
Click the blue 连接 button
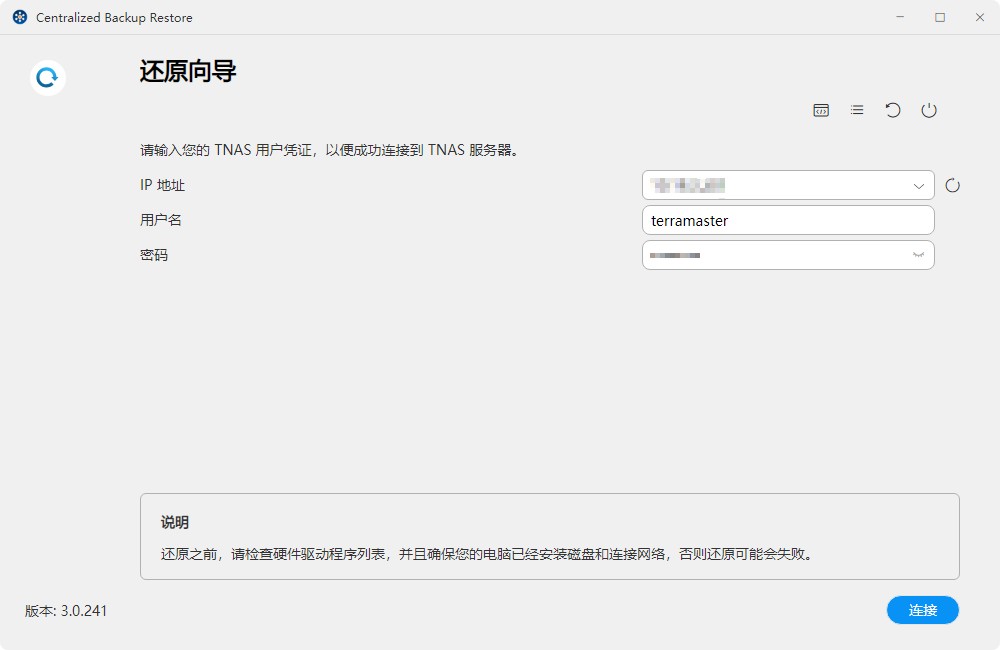[922, 610]
